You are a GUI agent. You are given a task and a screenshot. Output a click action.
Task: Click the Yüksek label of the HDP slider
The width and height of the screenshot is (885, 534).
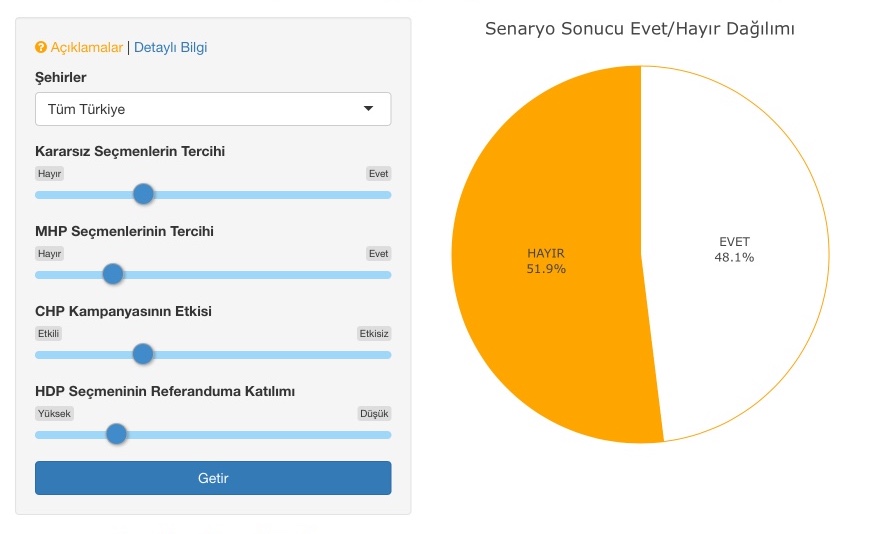[54, 414]
